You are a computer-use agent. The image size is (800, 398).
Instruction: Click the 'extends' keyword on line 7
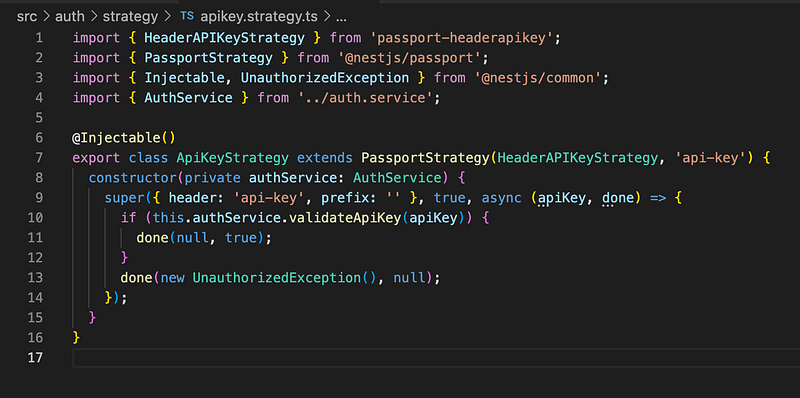click(x=324, y=158)
